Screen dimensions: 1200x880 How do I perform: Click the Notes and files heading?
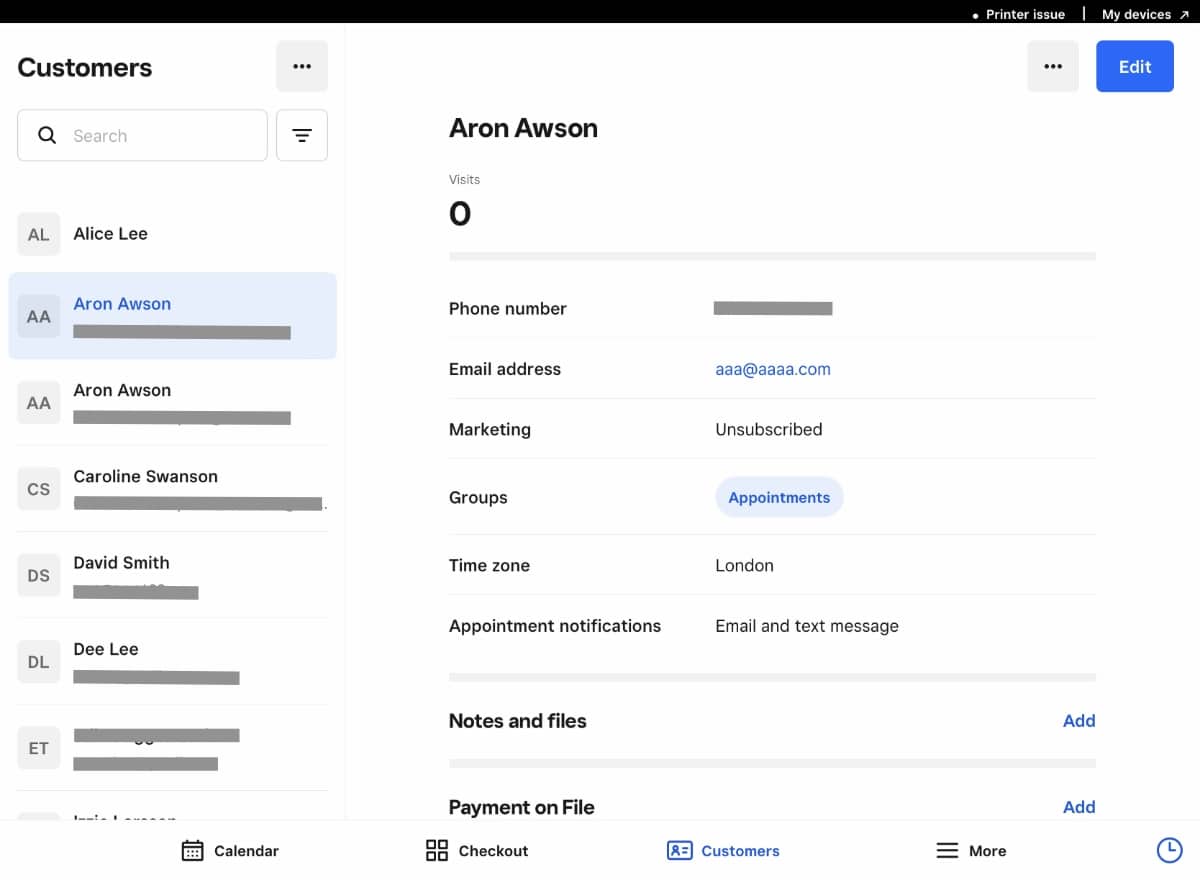click(518, 721)
